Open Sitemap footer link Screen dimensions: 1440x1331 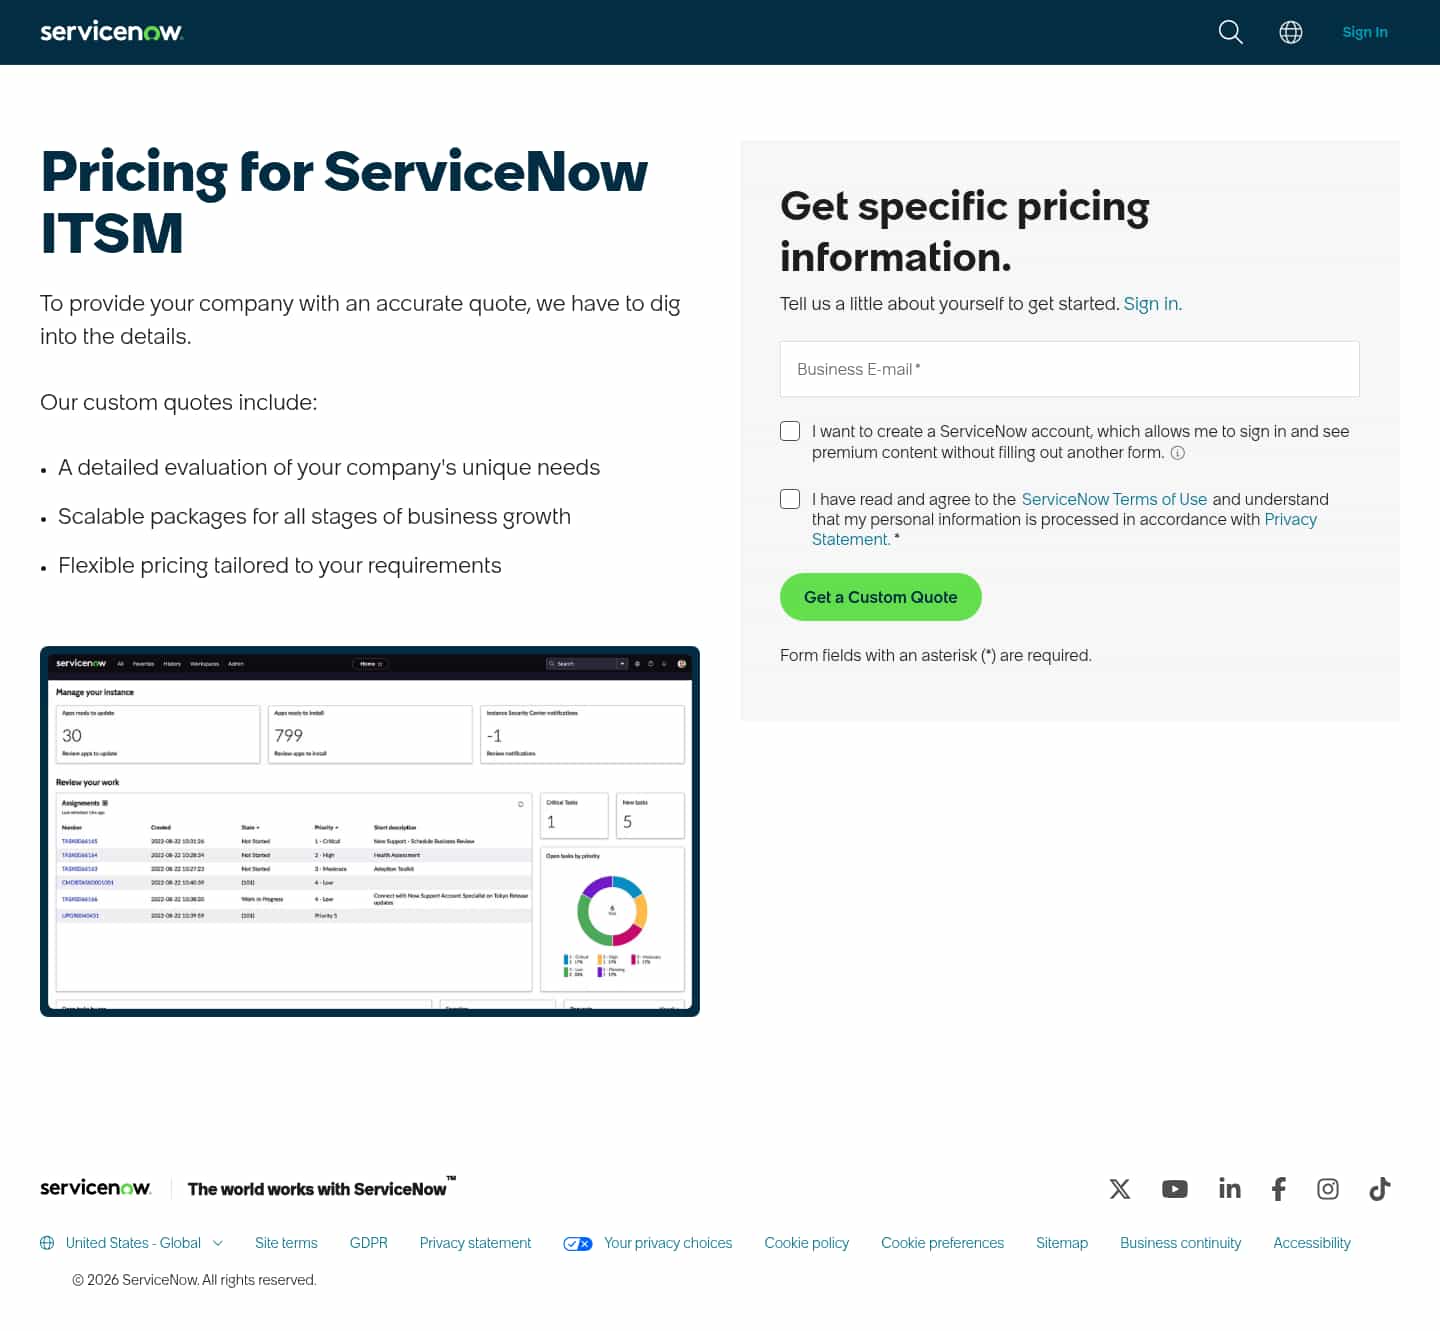(1062, 1243)
